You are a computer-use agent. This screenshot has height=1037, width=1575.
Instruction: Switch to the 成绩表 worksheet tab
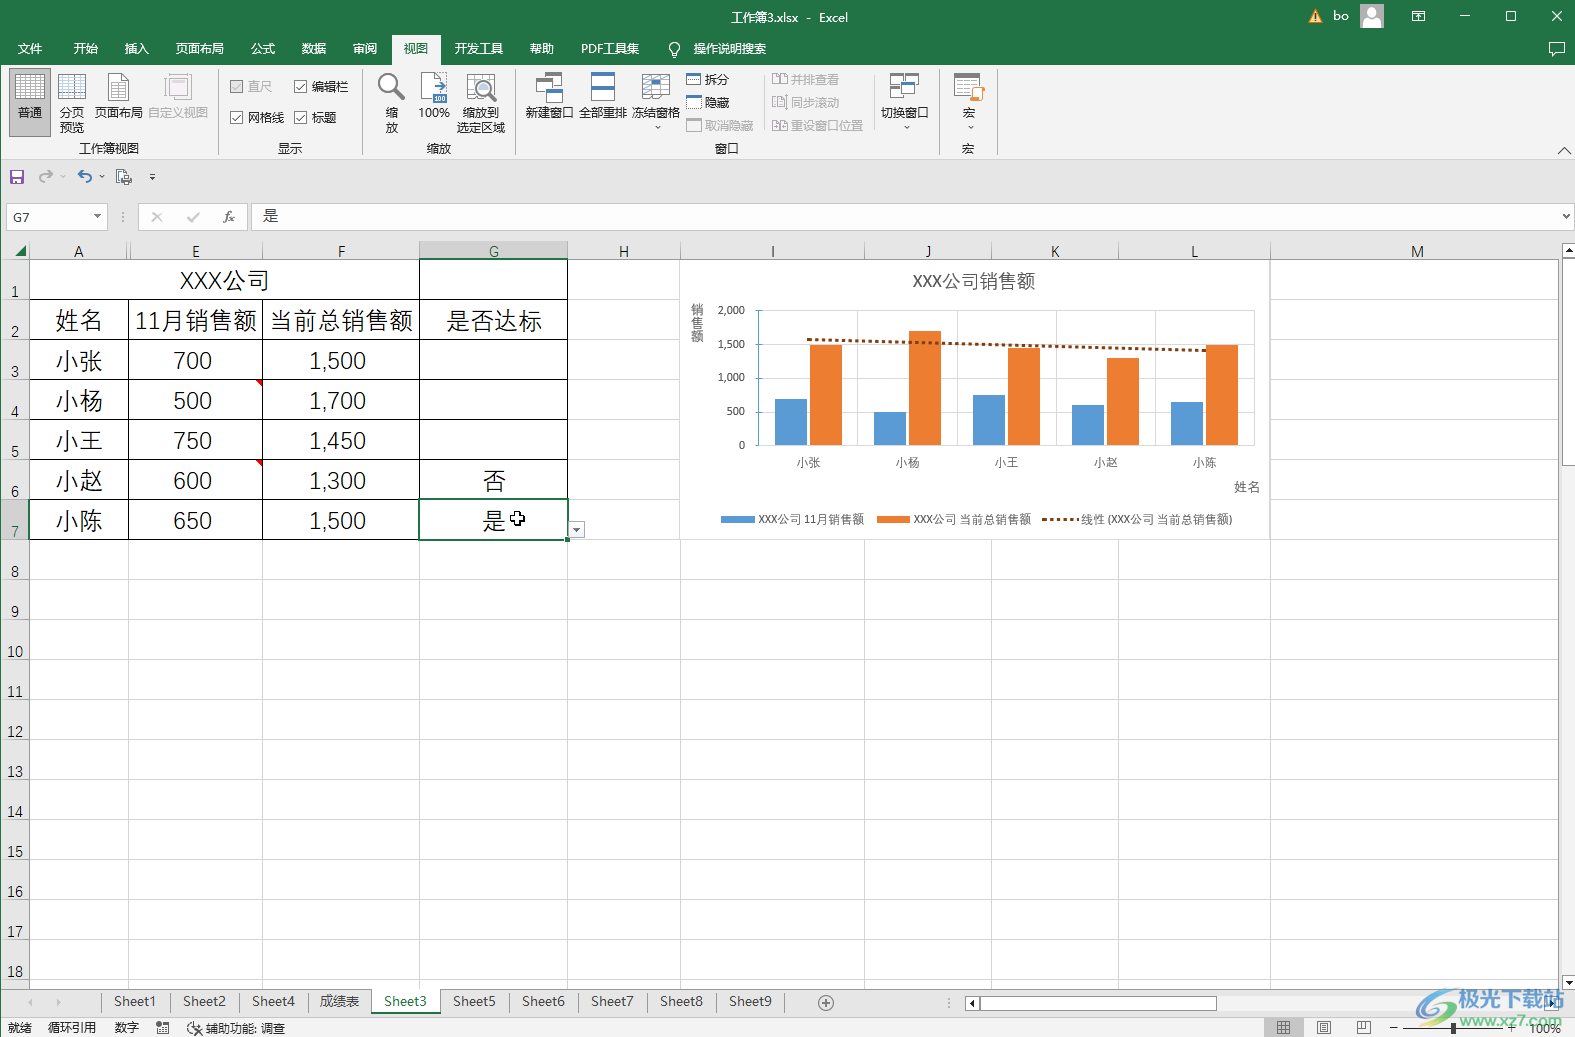pyautogui.click(x=339, y=1002)
